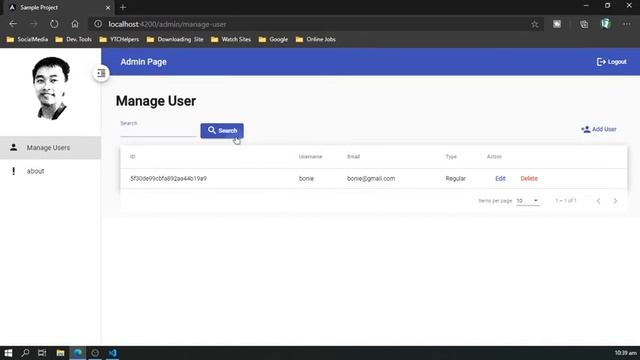Screen dimensions: 640x360
Task: Open Online Jobs bookmarks folder
Action: coord(316,40)
